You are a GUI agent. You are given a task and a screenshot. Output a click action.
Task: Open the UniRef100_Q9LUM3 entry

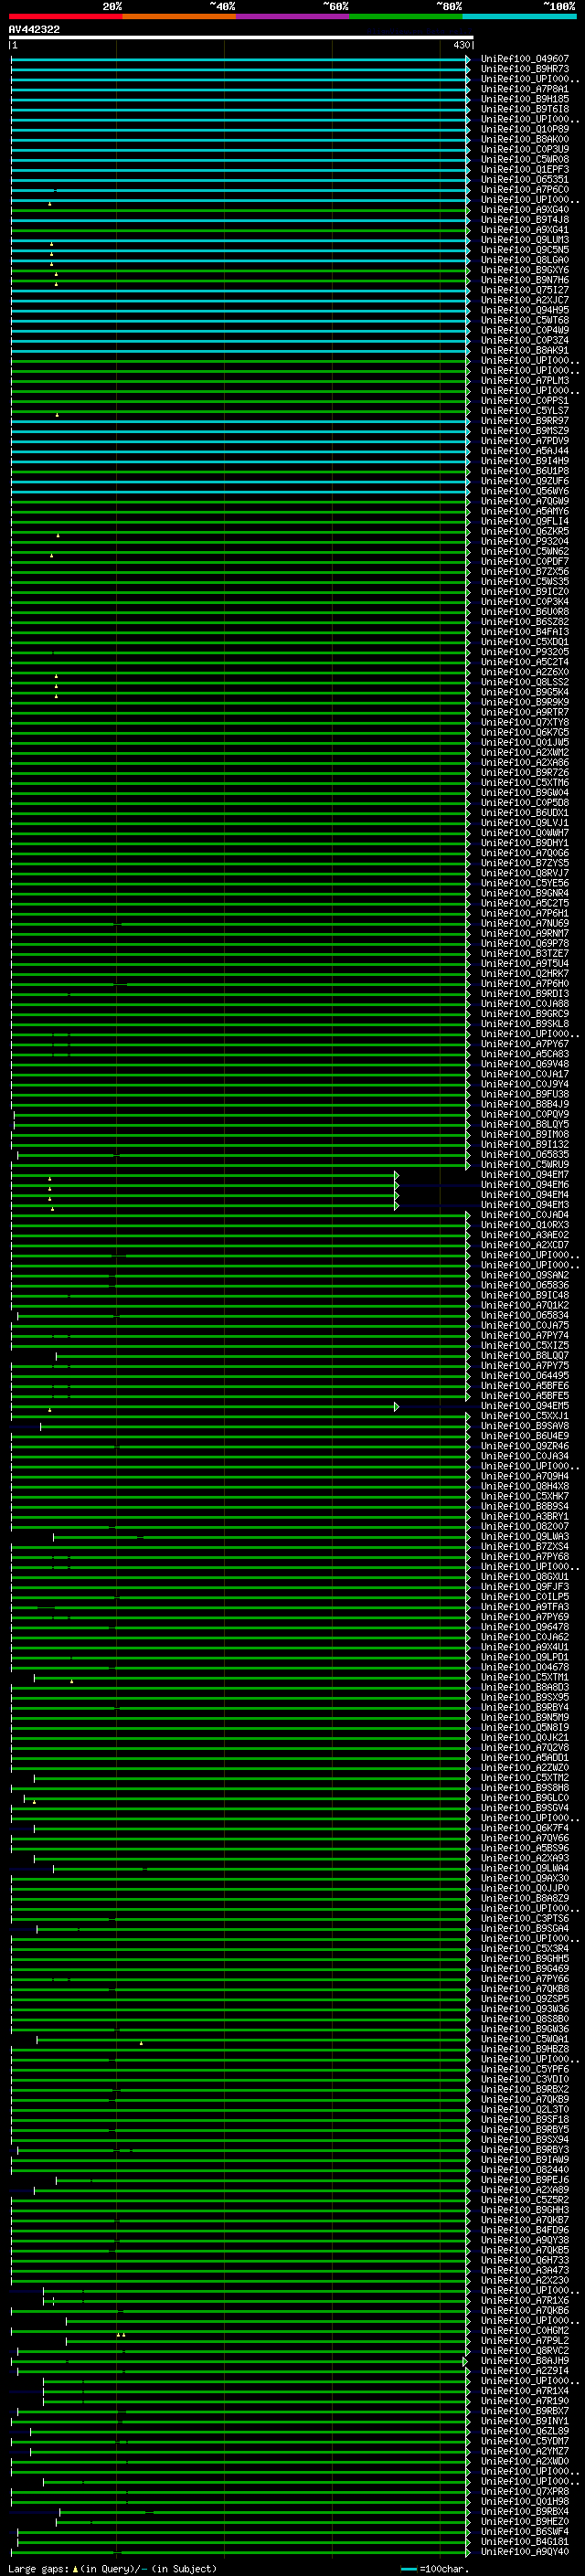(x=525, y=240)
